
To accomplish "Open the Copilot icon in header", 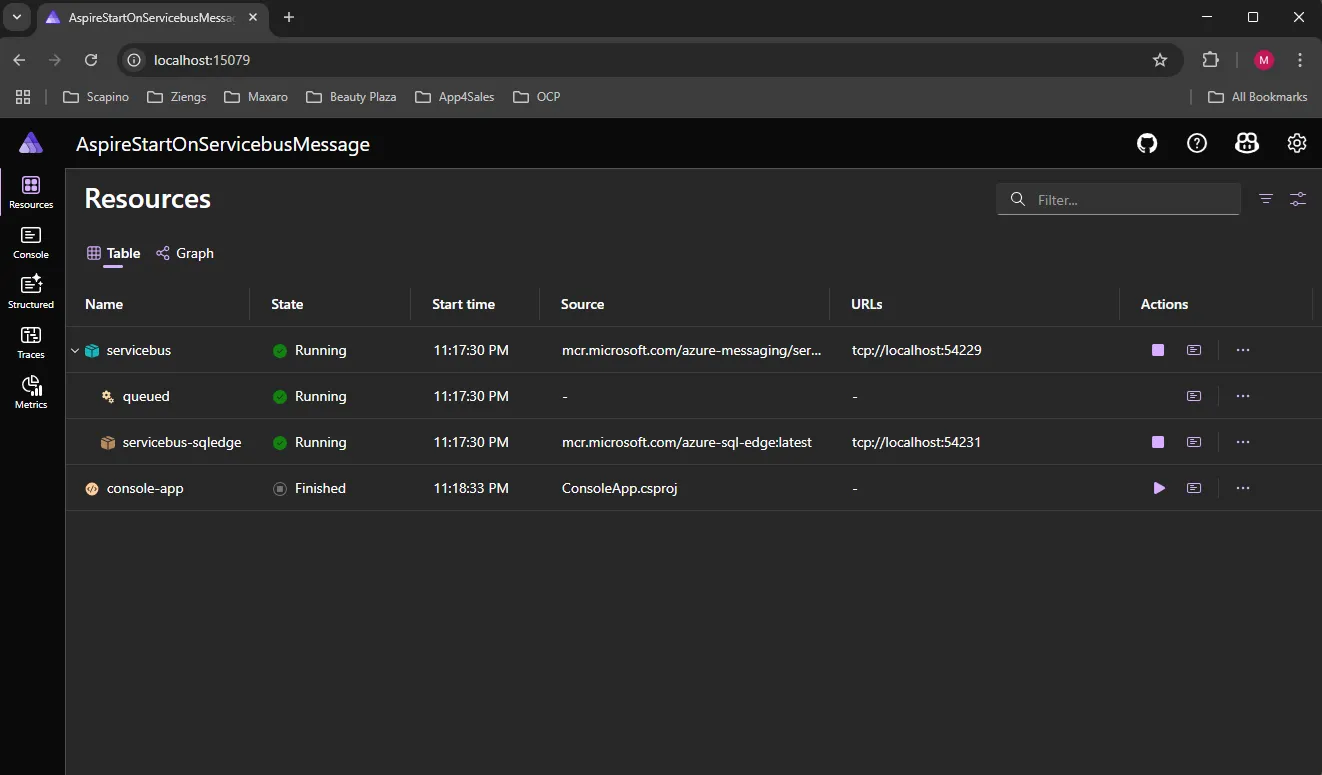I will point(1247,144).
